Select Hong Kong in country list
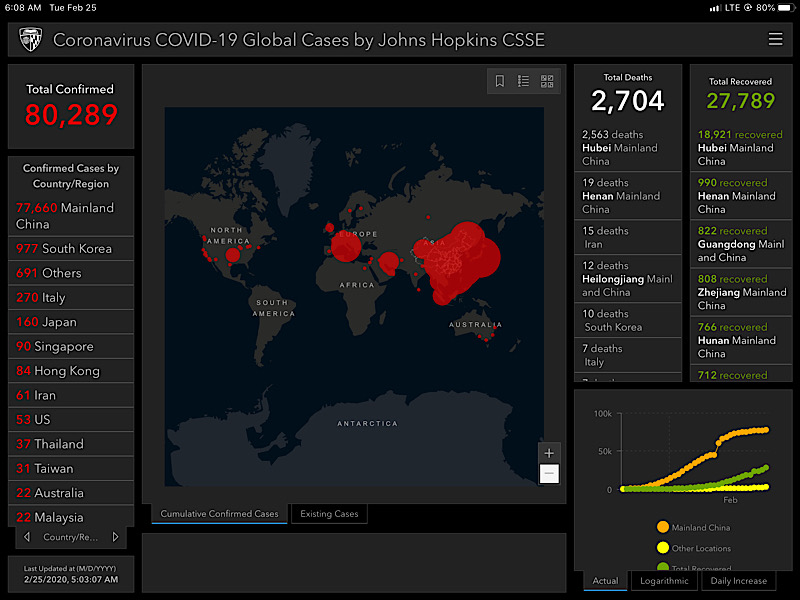The image size is (800, 600). (71, 371)
